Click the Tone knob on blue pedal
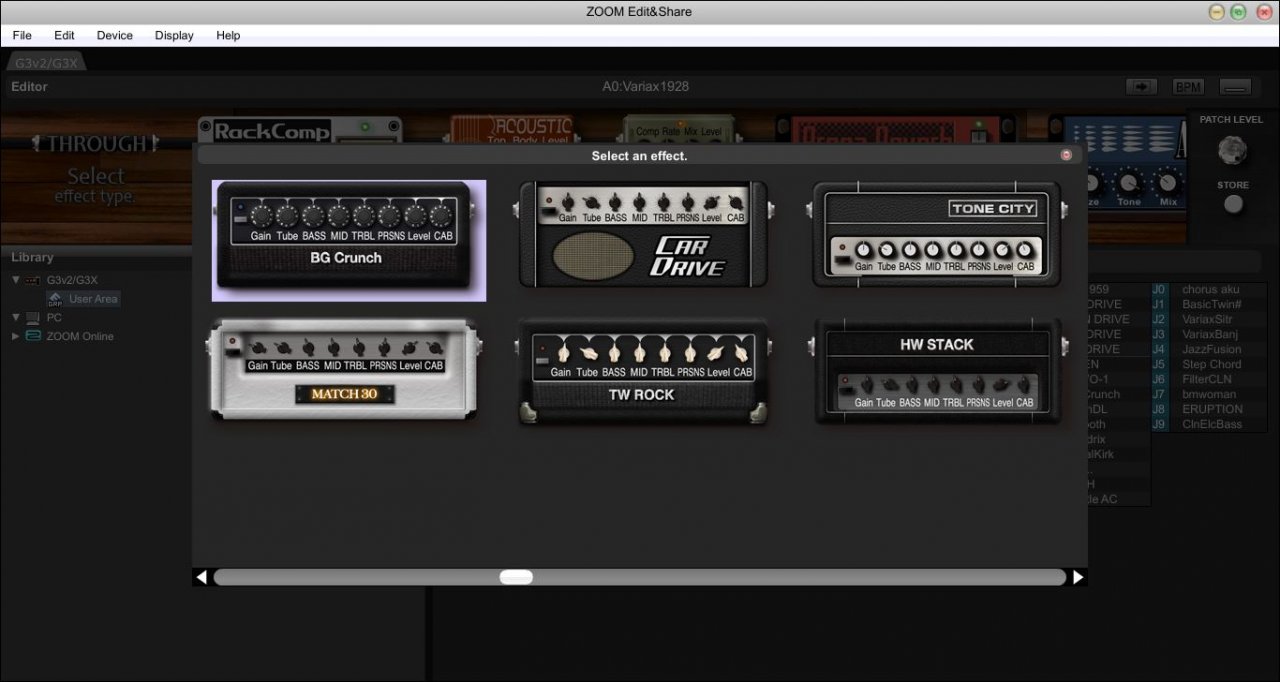 click(x=1128, y=183)
